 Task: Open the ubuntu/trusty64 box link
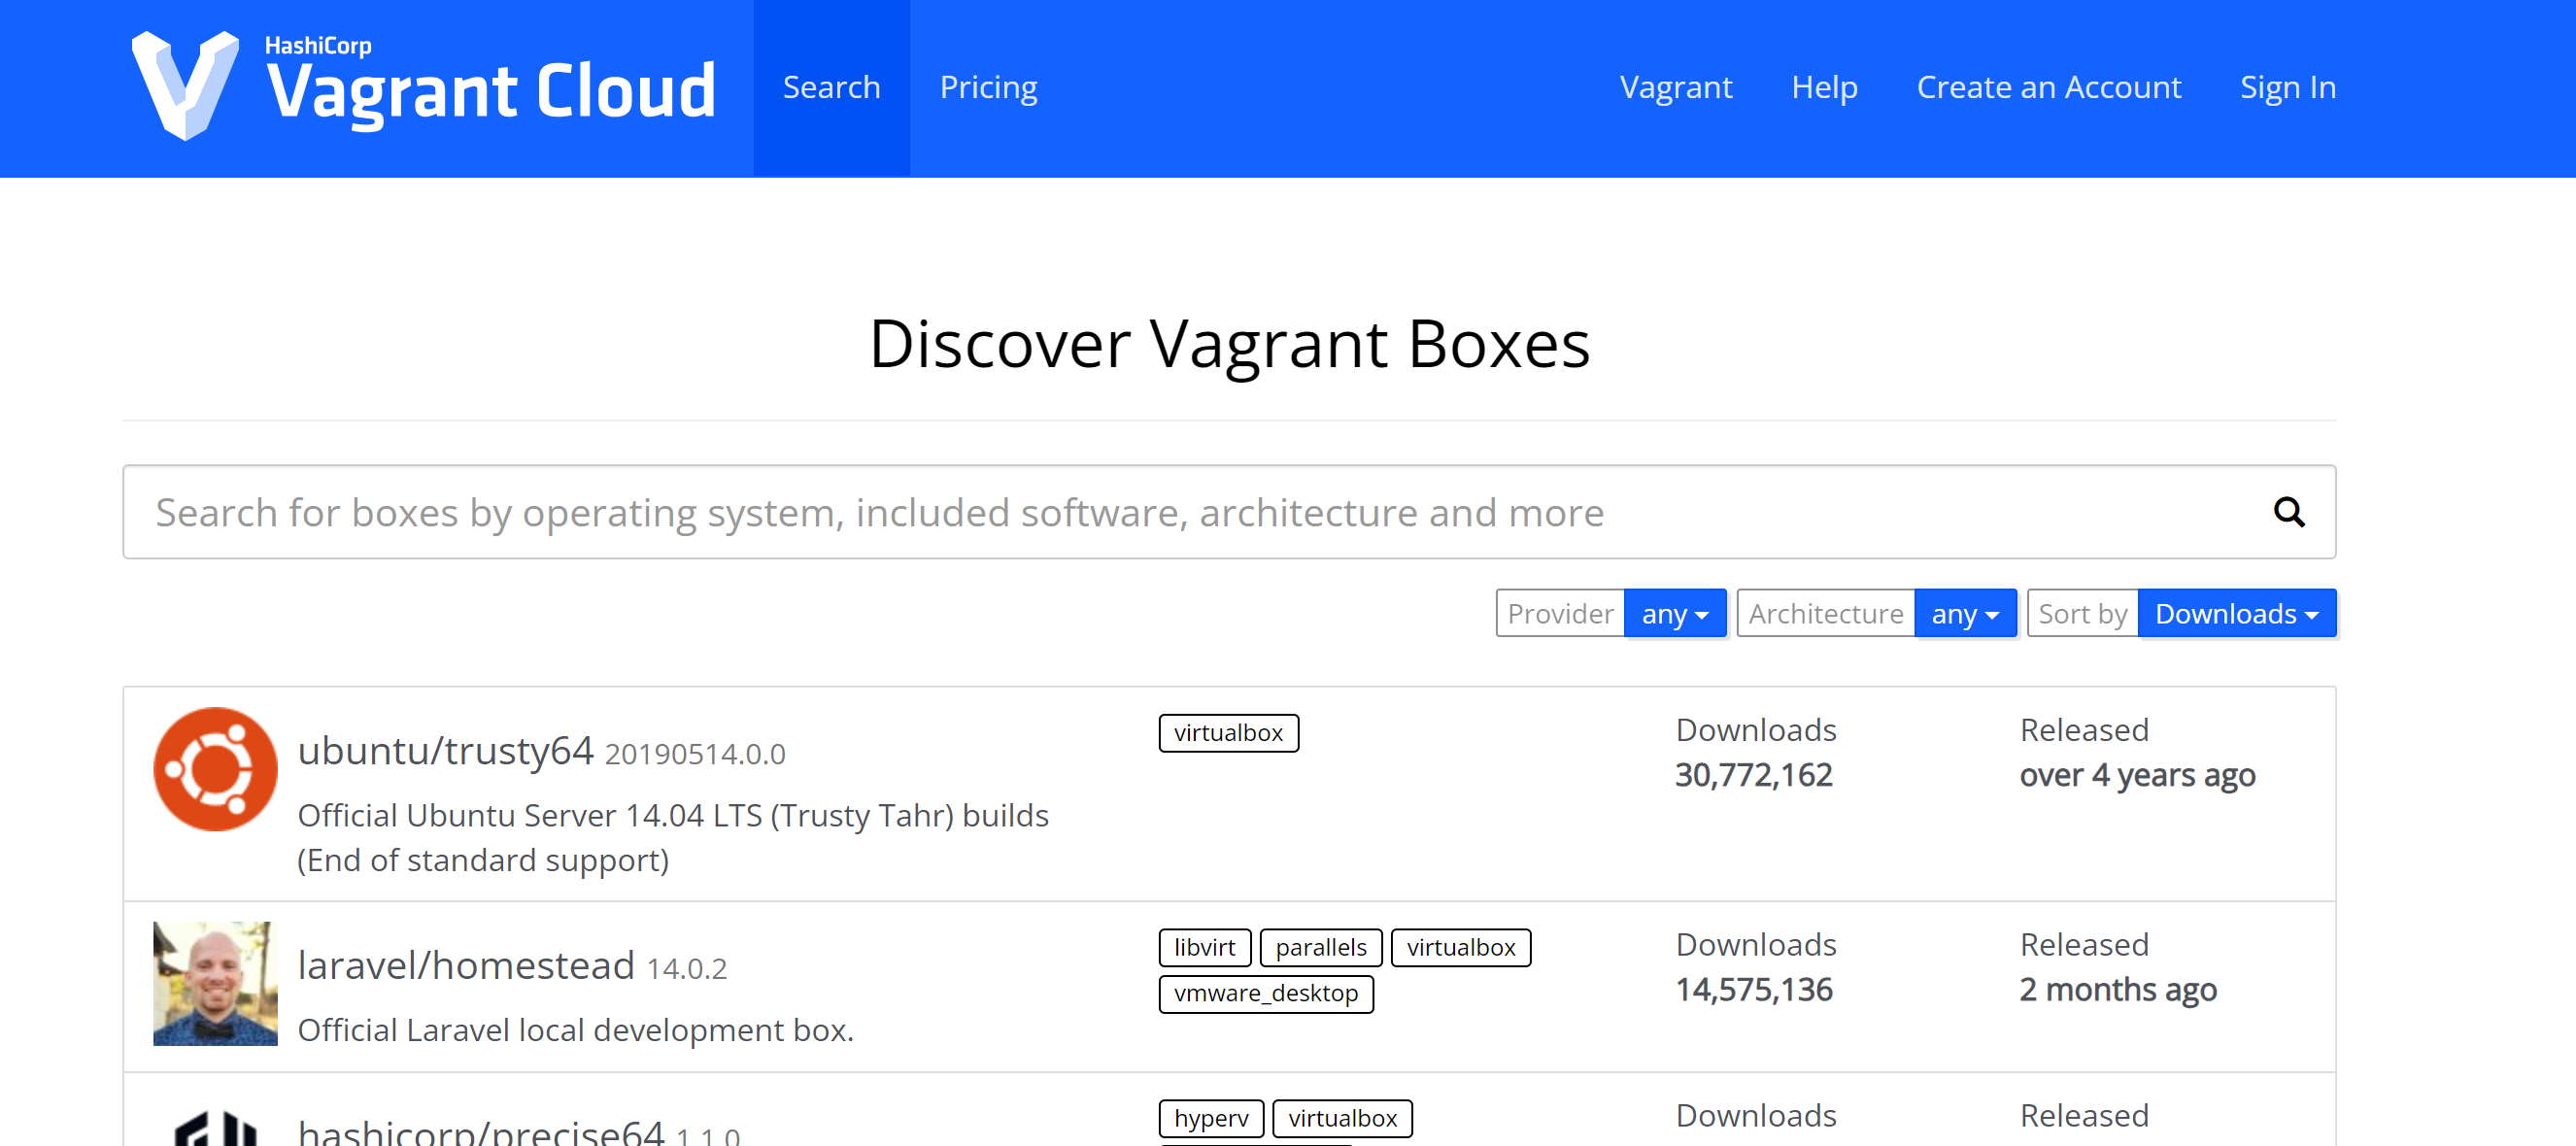pos(445,750)
